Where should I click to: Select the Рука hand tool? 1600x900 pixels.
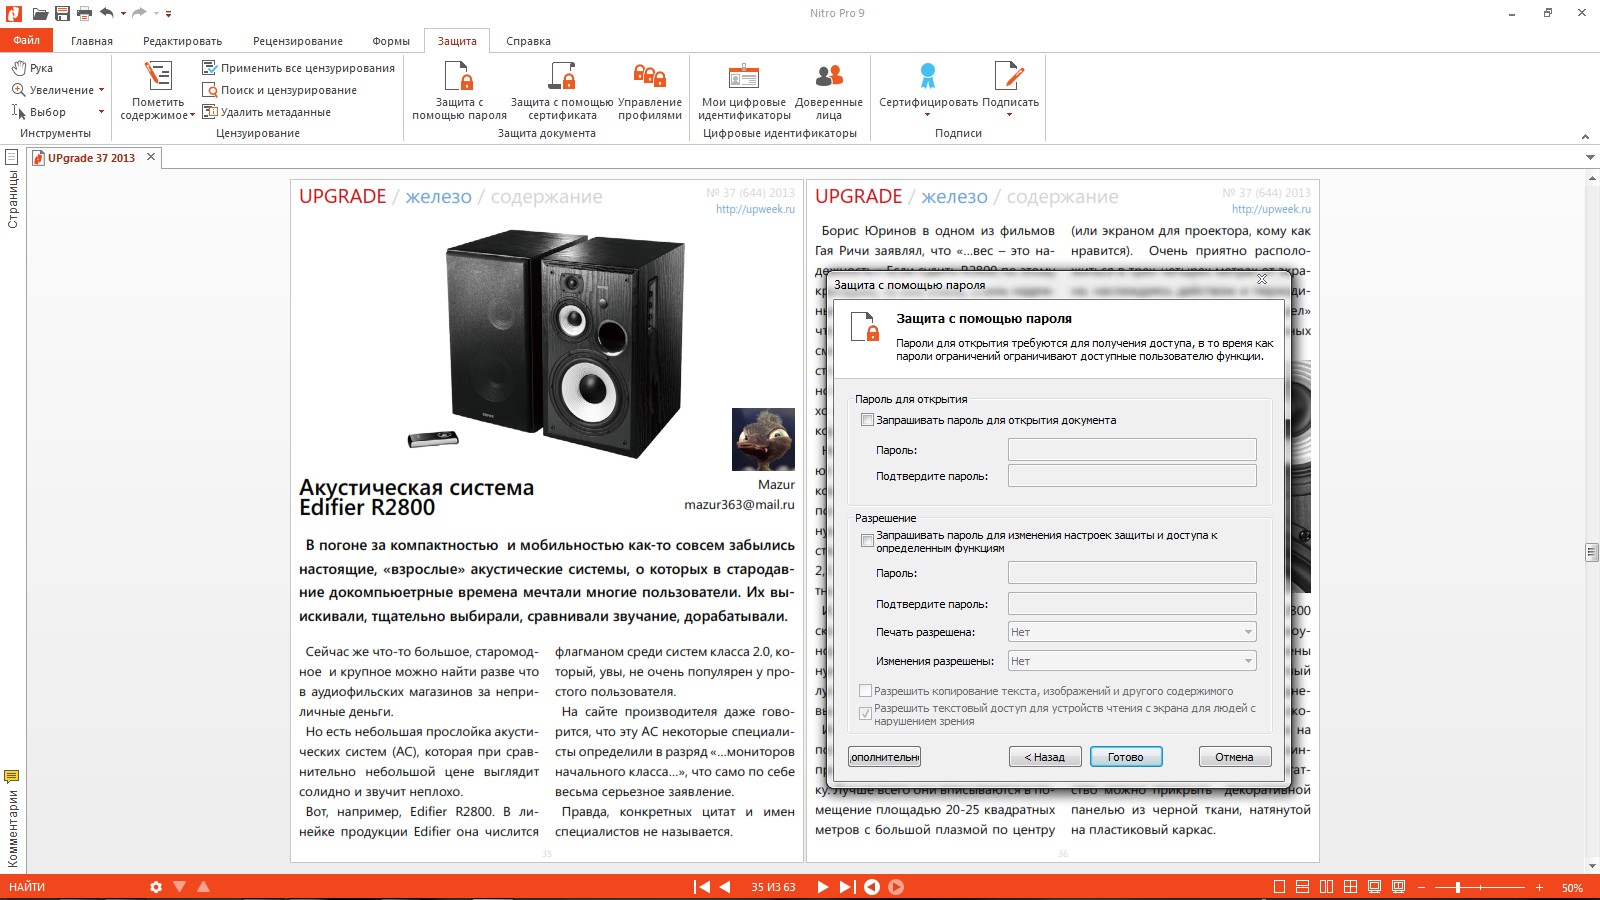click(32, 68)
